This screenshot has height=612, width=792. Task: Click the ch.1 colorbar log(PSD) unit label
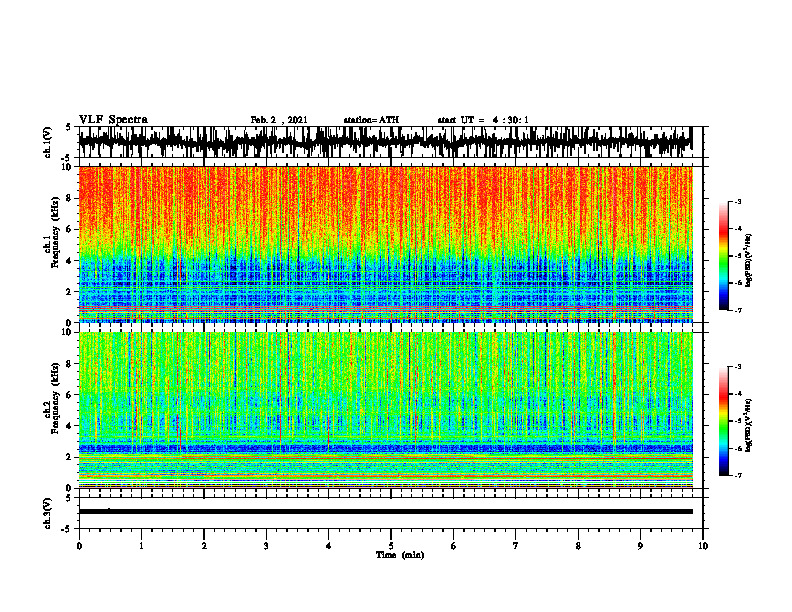(749, 260)
